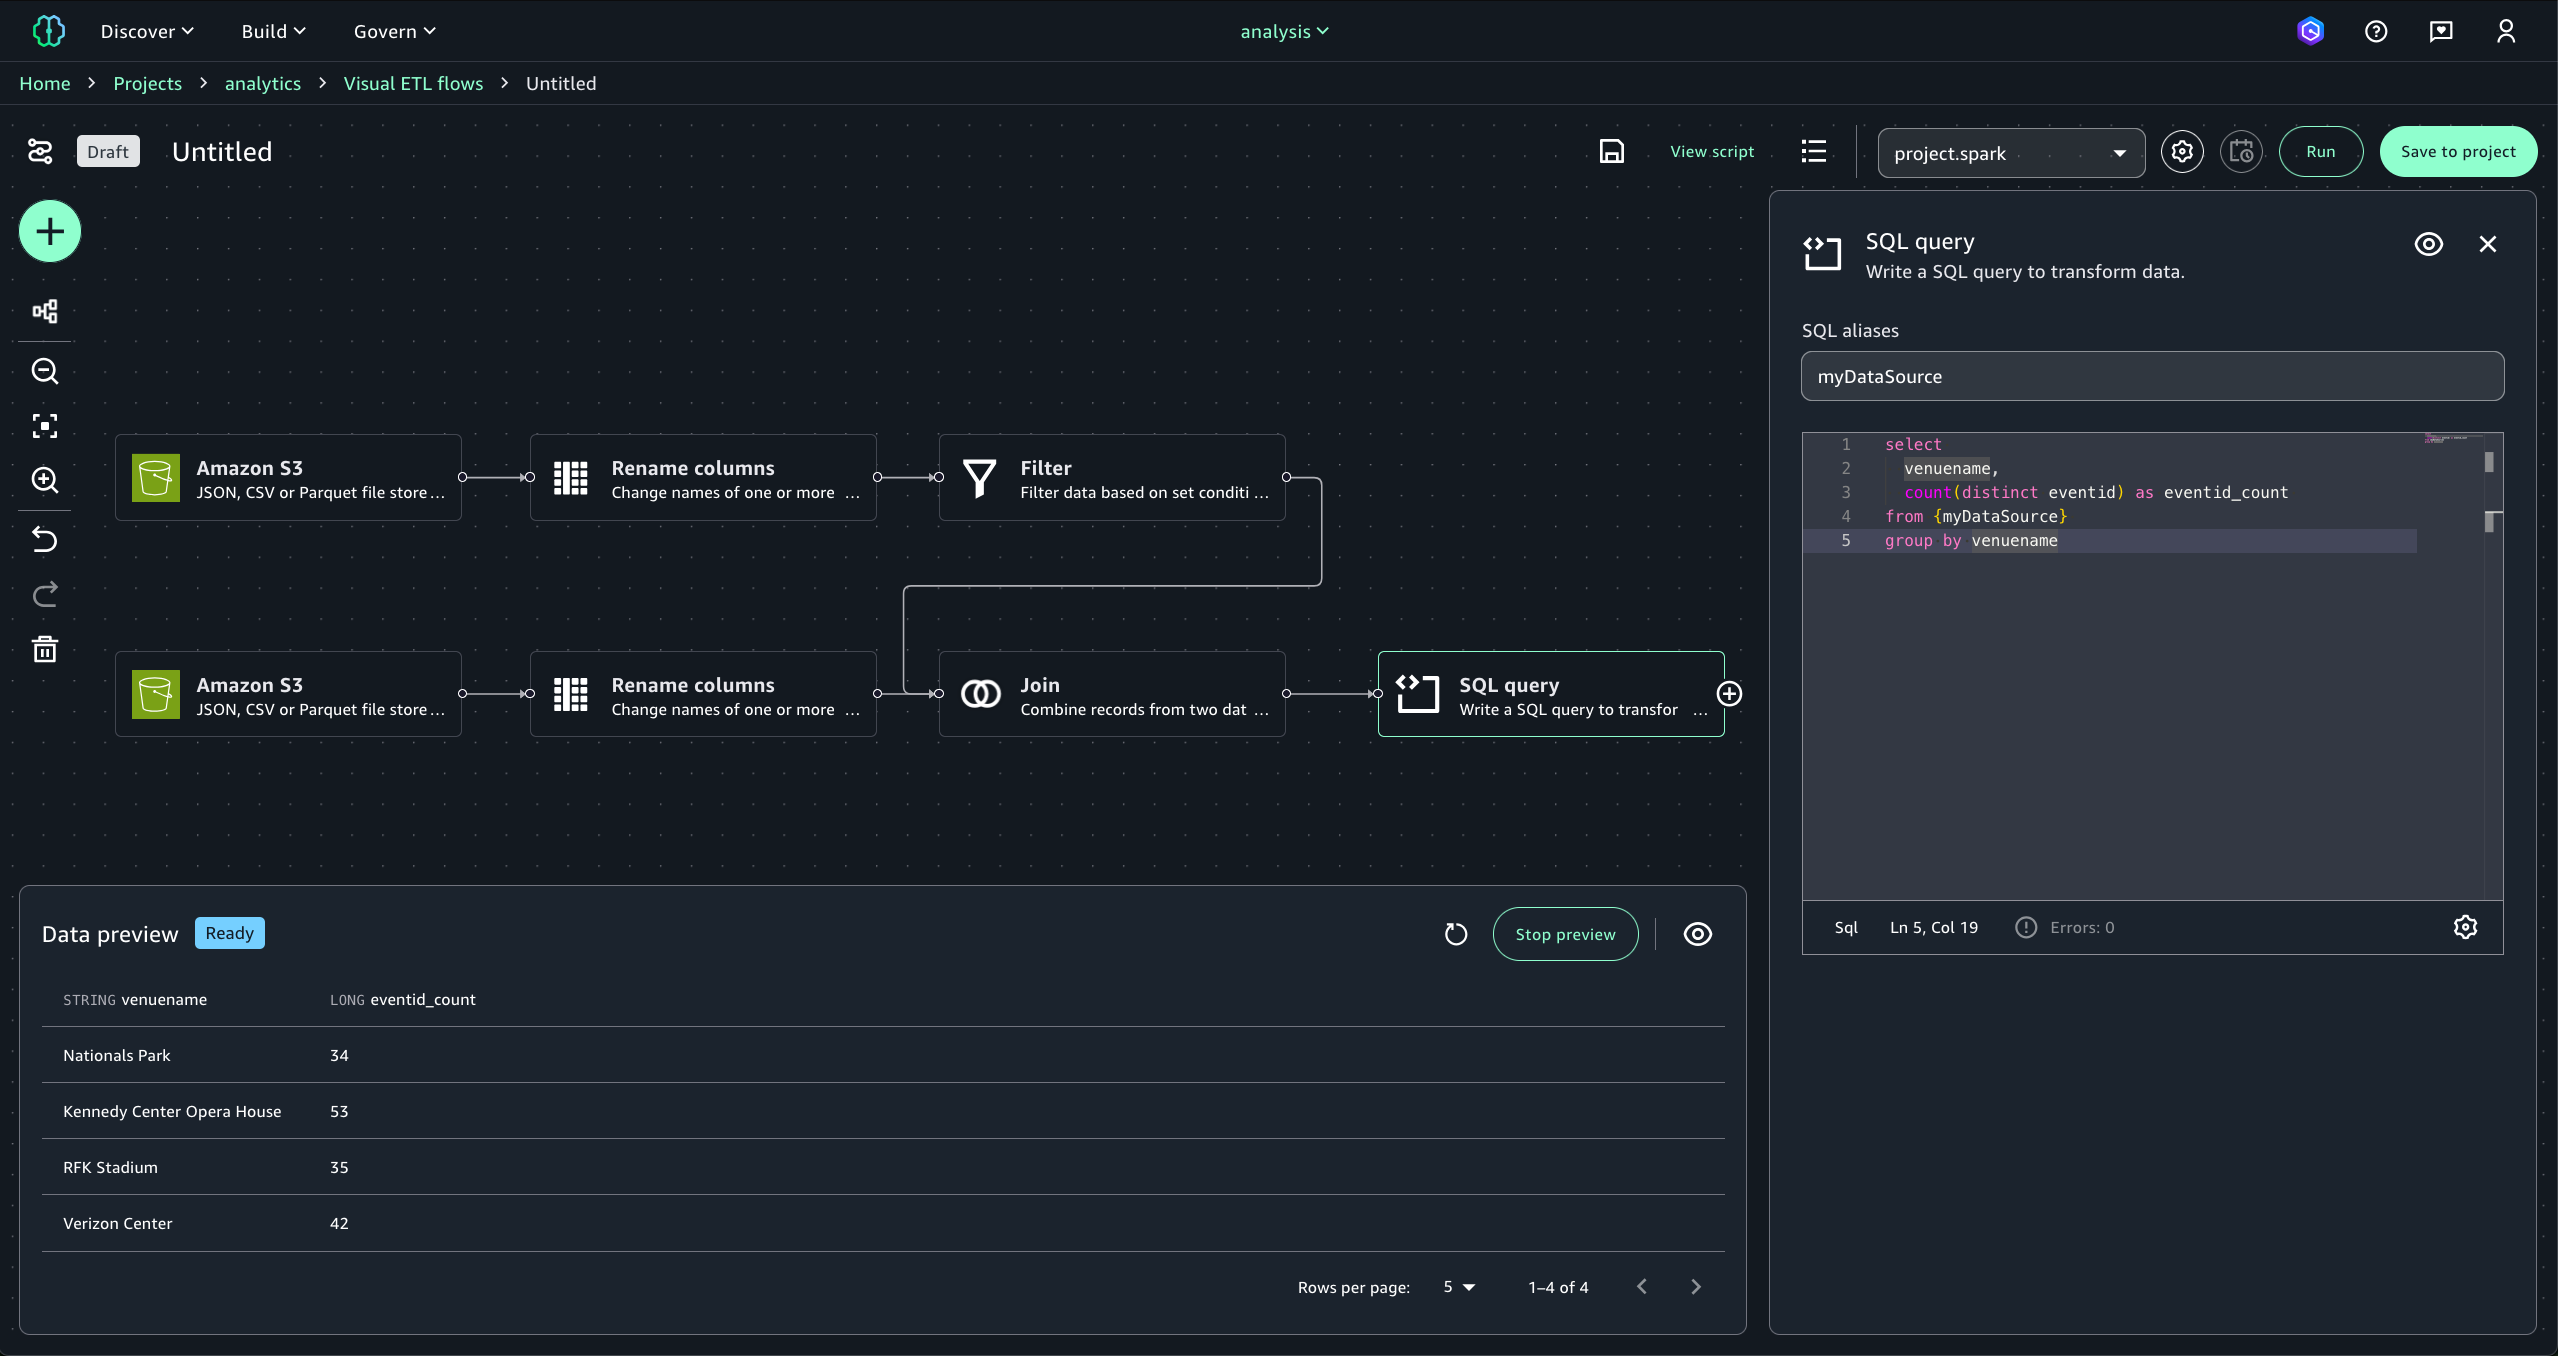Click the SQL aliases input field
The image size is (2558, 1356).
point(2151,377)
